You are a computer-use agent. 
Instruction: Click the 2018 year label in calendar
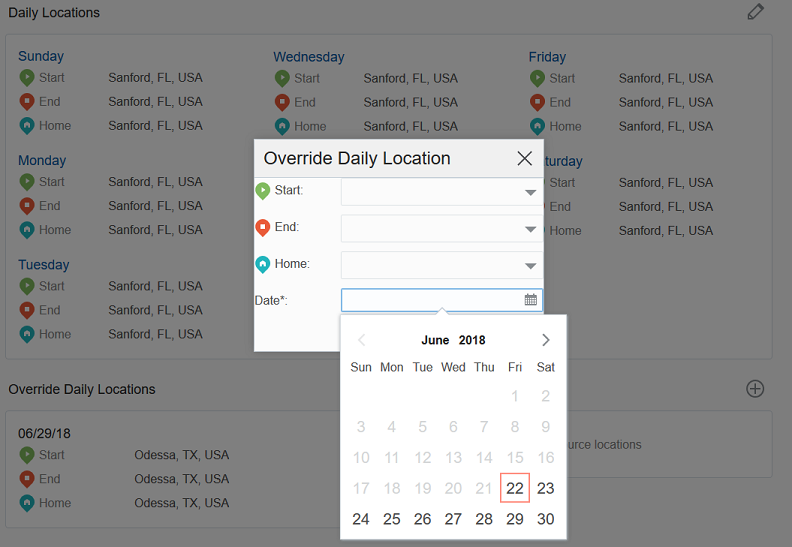pyautogui.click(x=472, y=340)
